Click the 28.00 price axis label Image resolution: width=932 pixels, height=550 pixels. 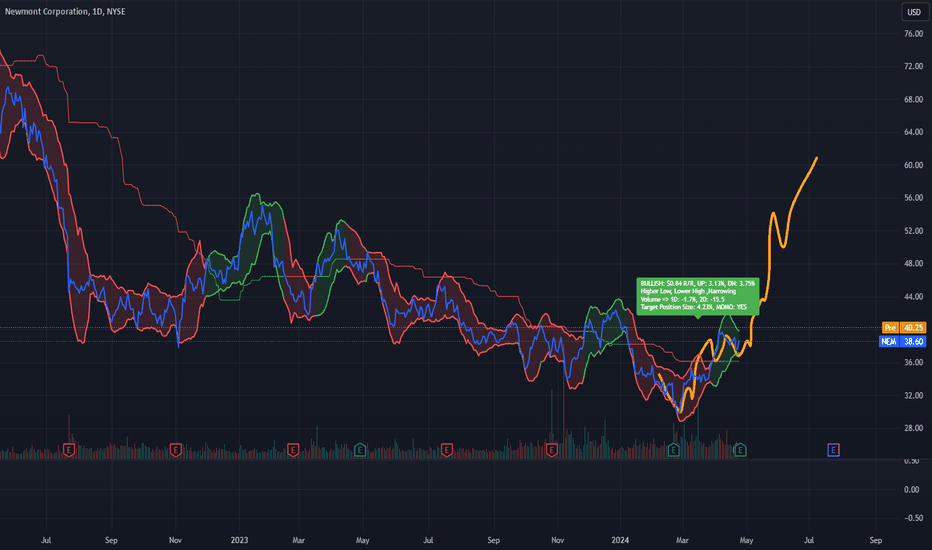pos(914,428)
